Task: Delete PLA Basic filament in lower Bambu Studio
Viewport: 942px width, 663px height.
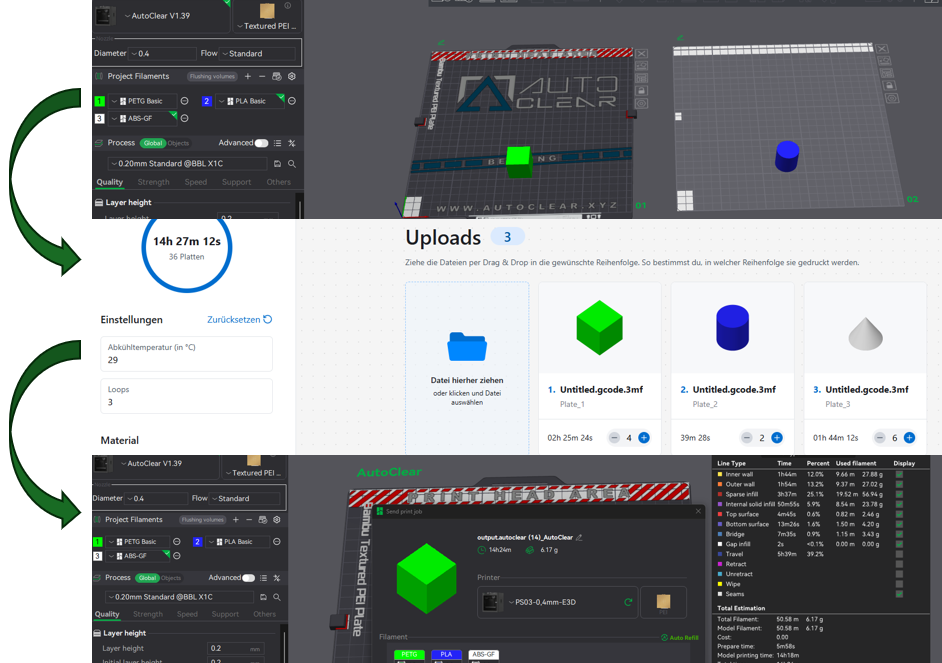Action: click(x=277, y=542)
